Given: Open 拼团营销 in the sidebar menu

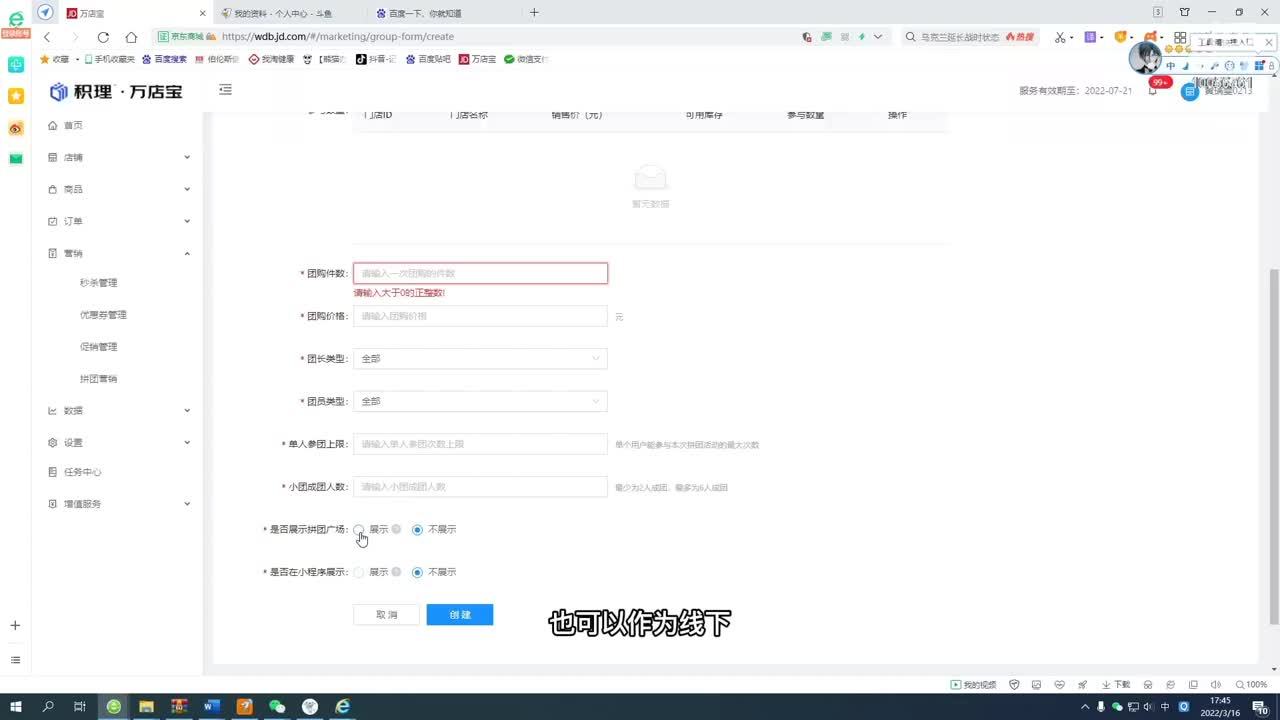Looking at the screenshot, I should [98, 379].
